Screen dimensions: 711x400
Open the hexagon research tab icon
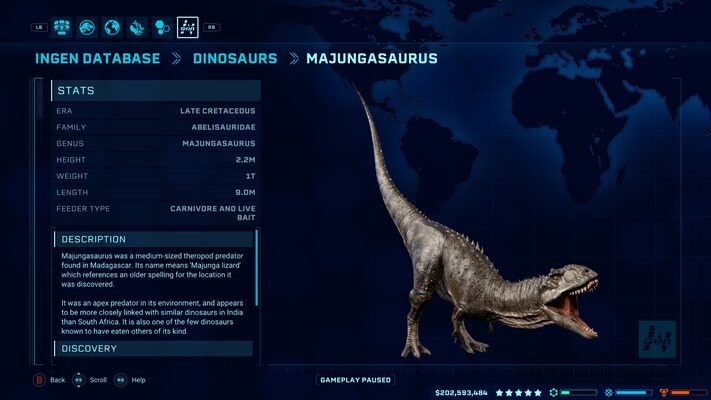pyautogui.click(x=162, y=27)
